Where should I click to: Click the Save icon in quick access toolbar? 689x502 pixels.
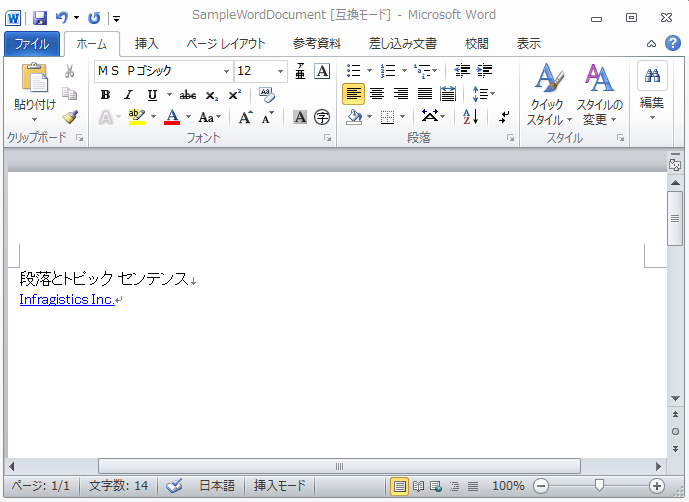40,18
